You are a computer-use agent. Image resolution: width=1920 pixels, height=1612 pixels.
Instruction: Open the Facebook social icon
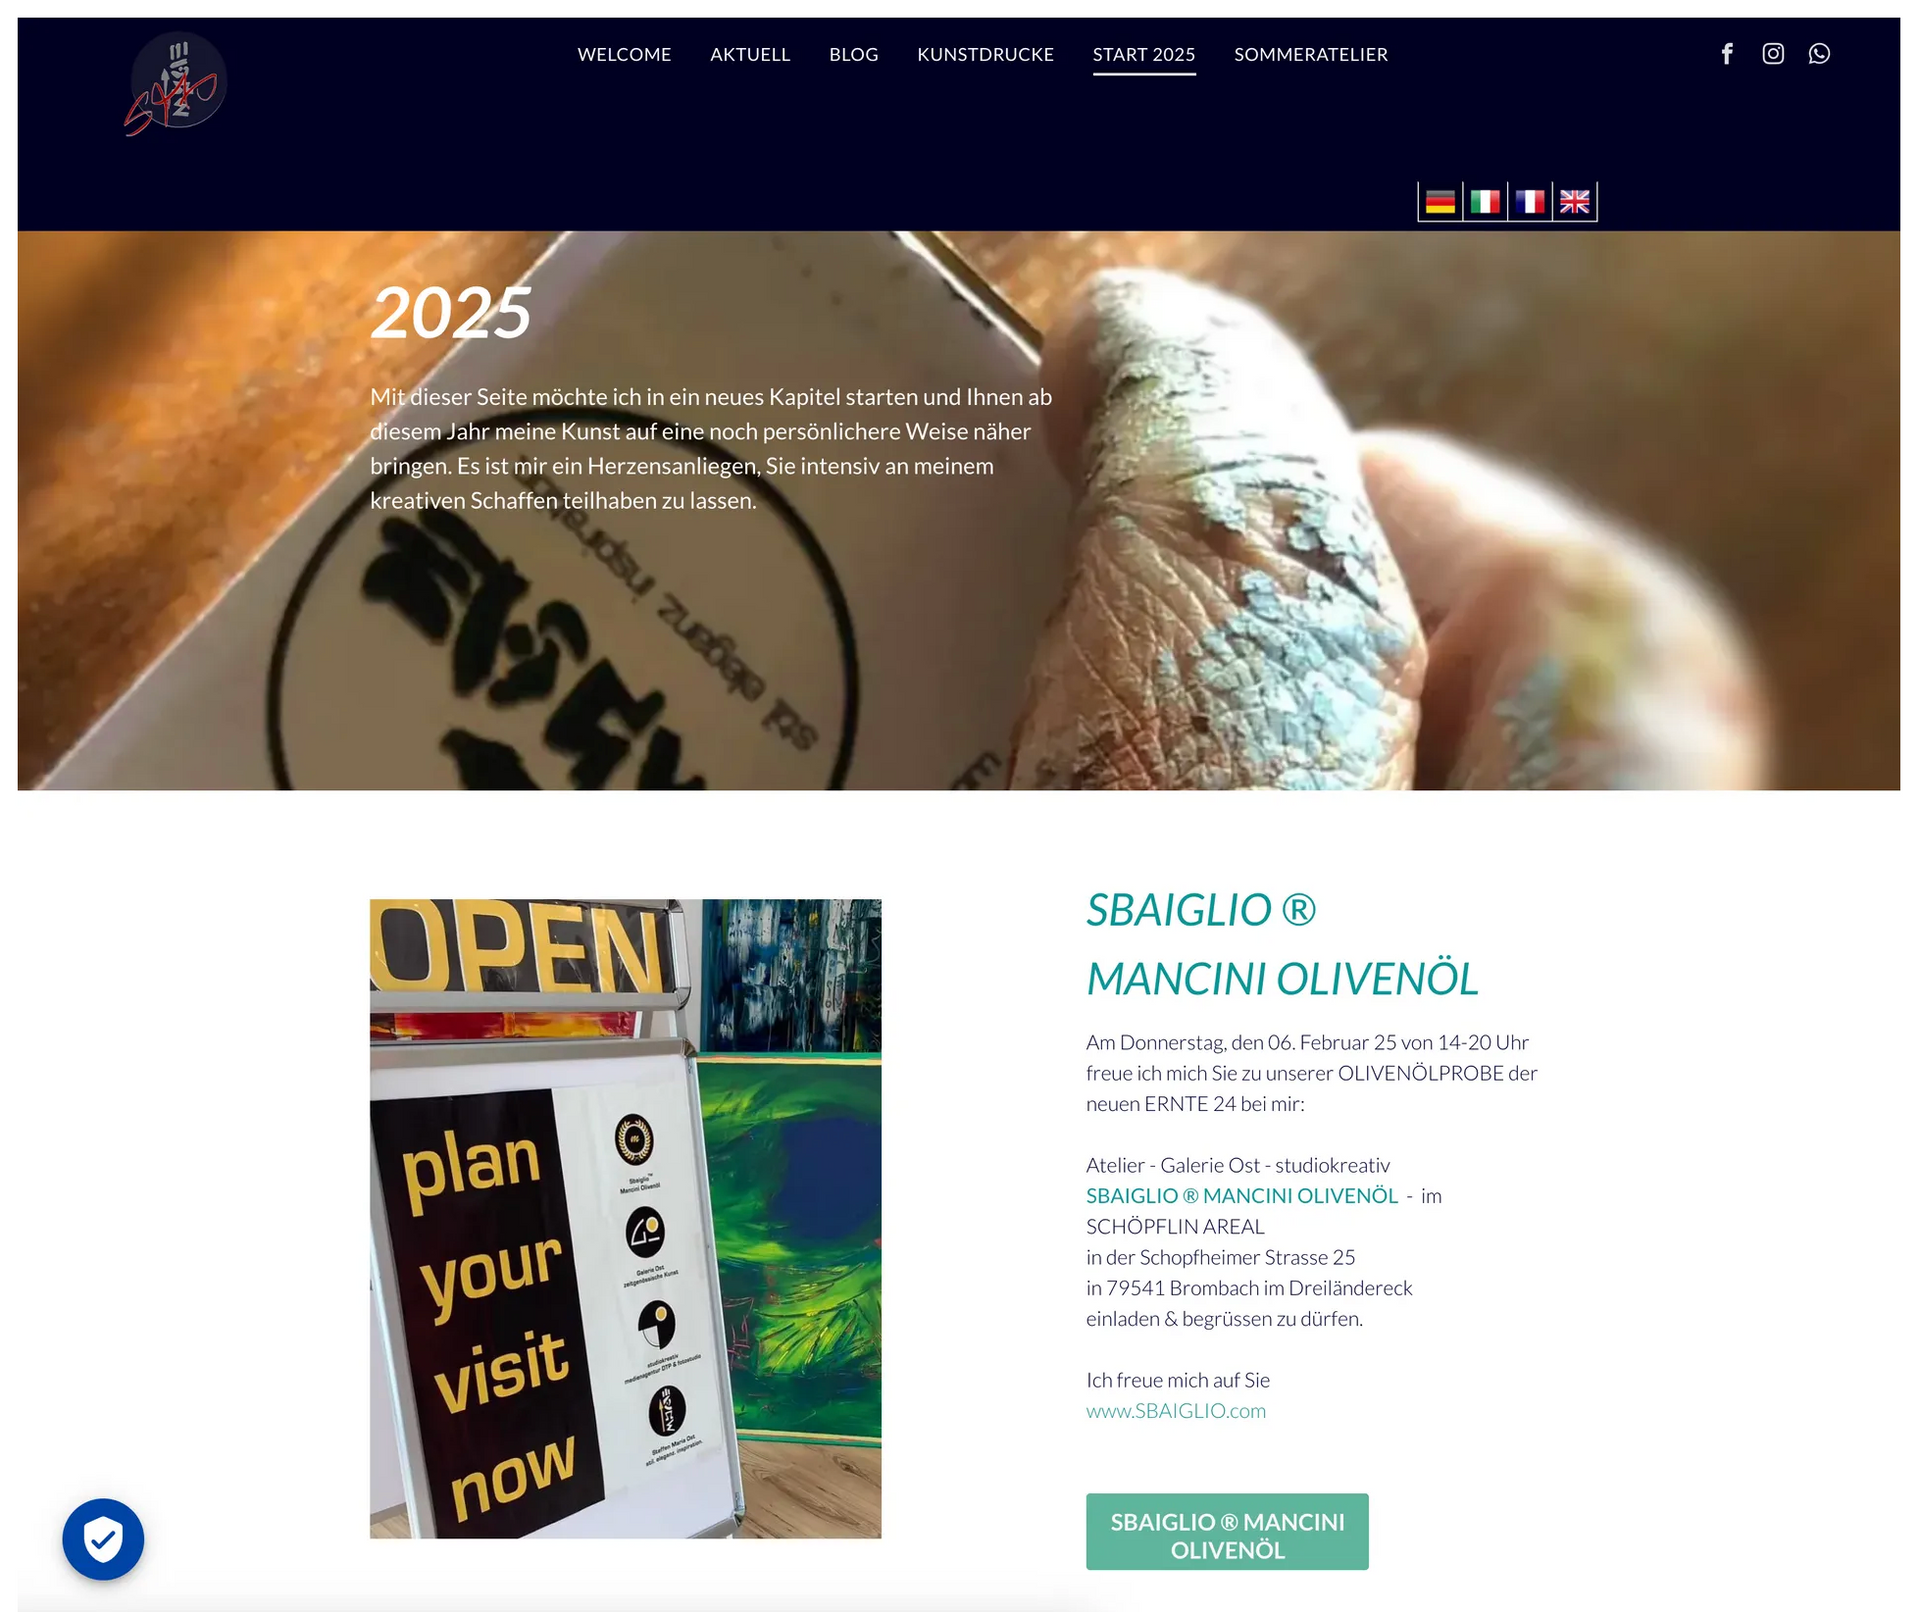tap(1727, 54)
